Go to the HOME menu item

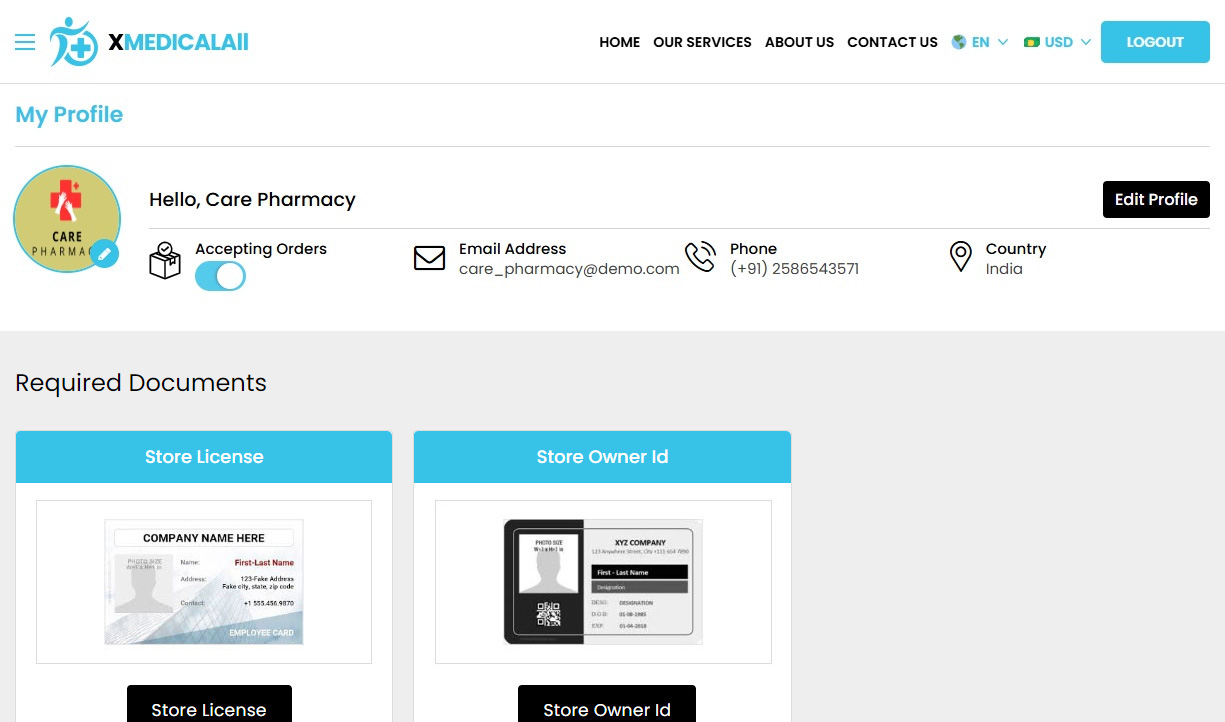point(619,42)
